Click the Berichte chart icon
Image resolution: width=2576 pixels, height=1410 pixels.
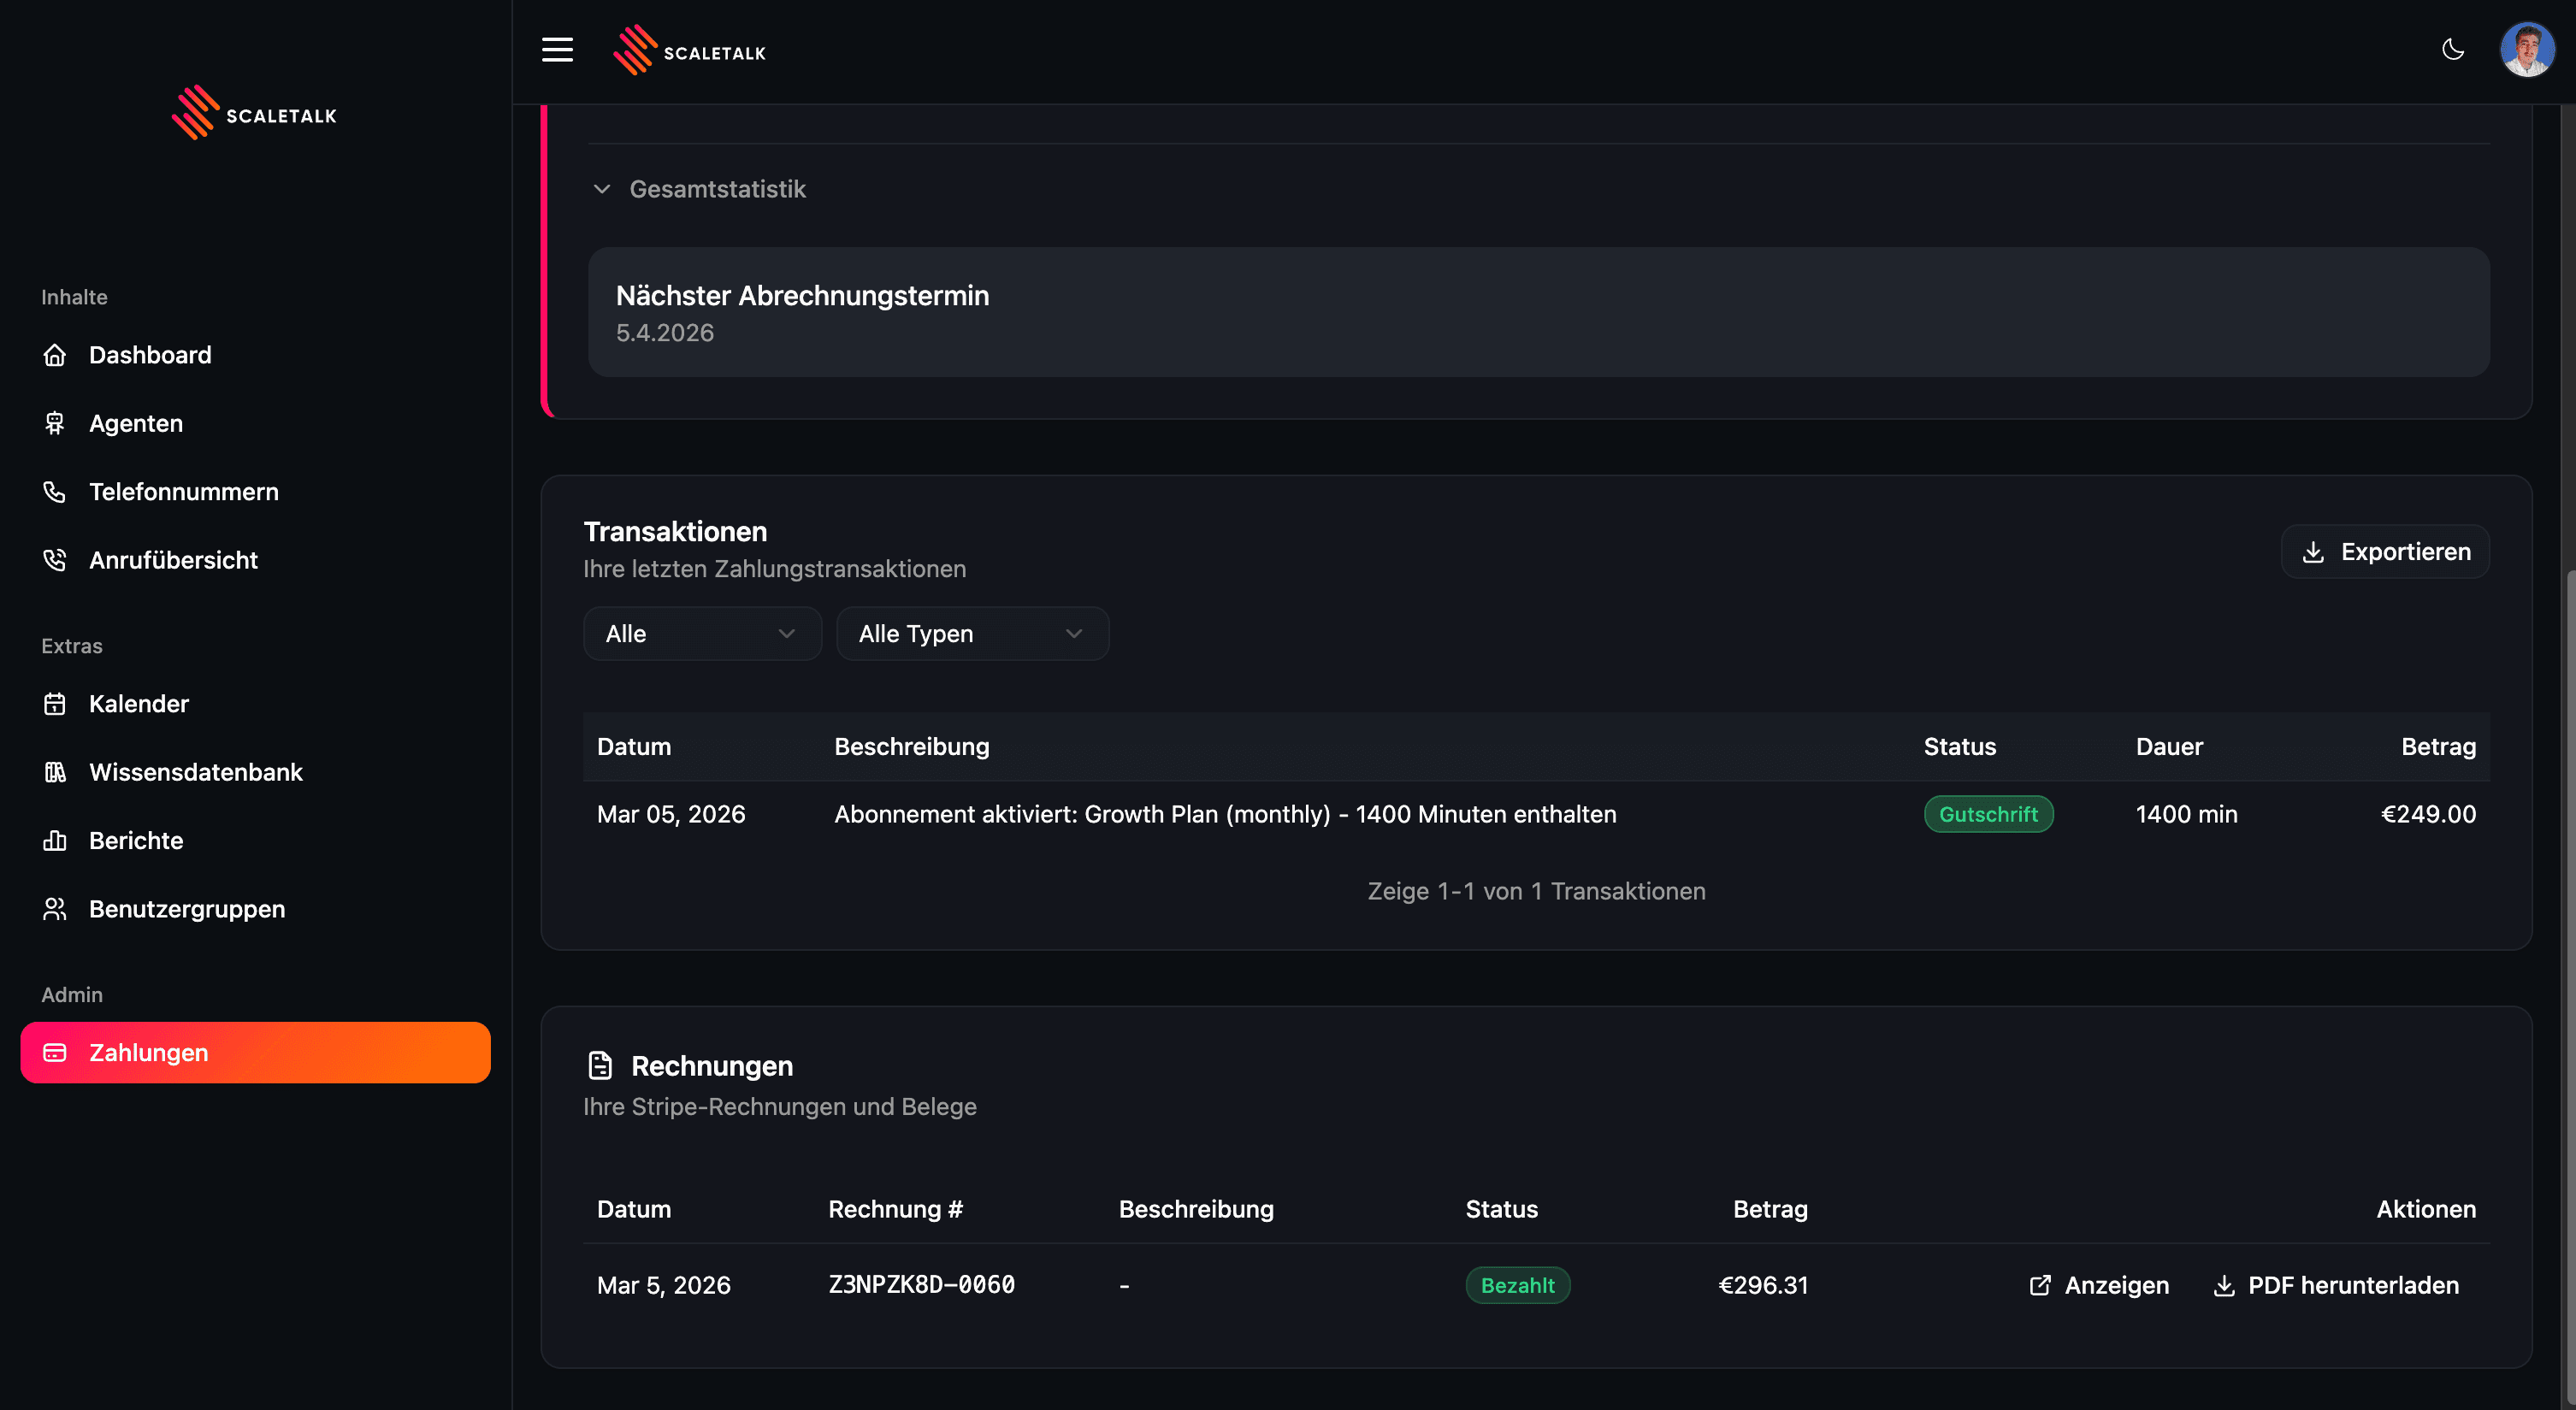[55, 841]
